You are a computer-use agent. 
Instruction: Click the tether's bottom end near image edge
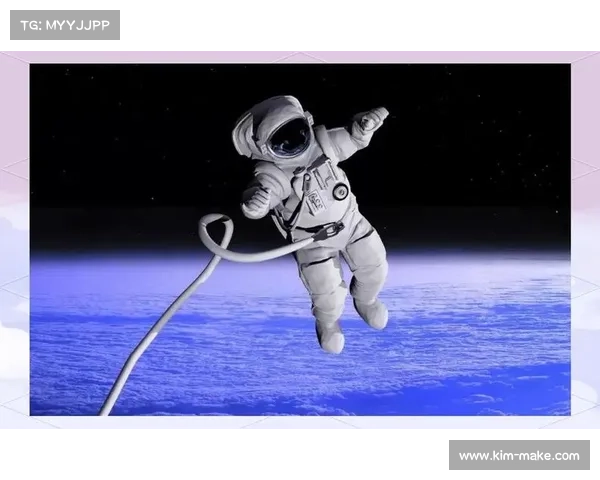pos(108,406)
